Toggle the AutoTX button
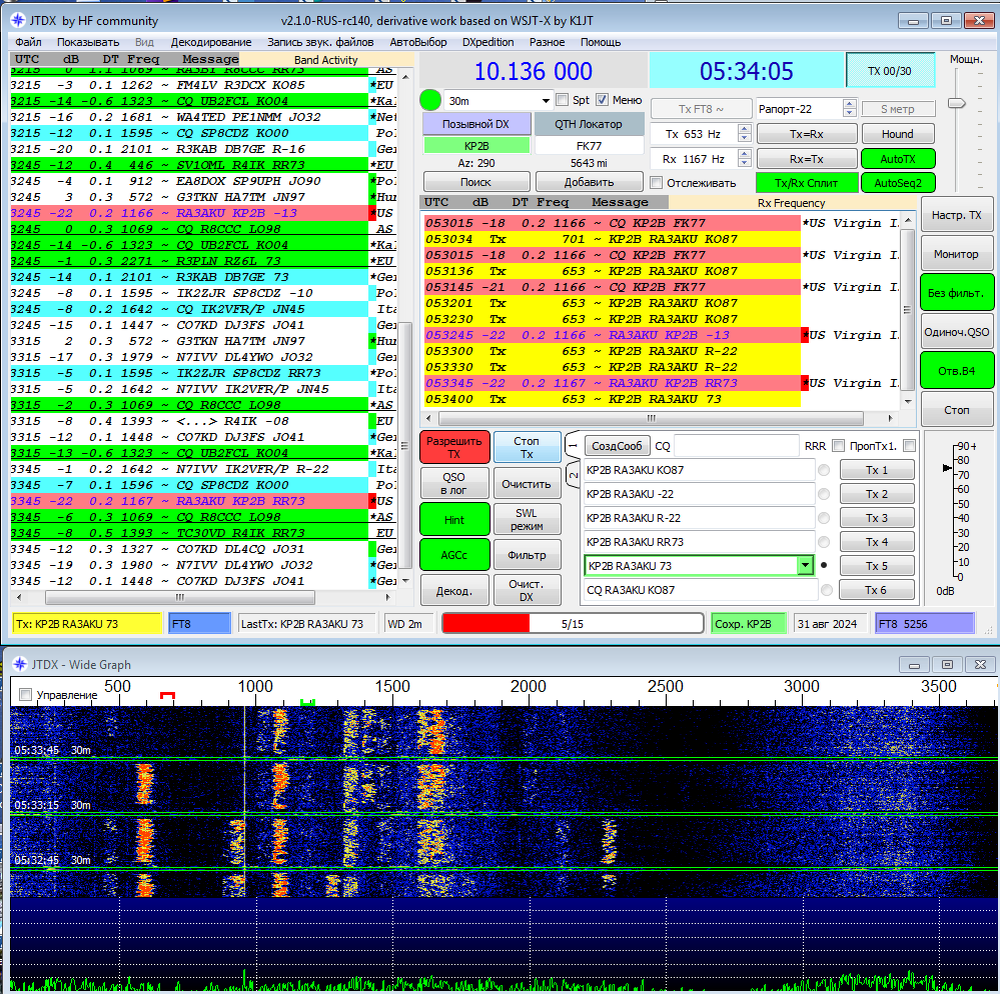Screen dimensions: 1000x994 [x=897, y=159]
